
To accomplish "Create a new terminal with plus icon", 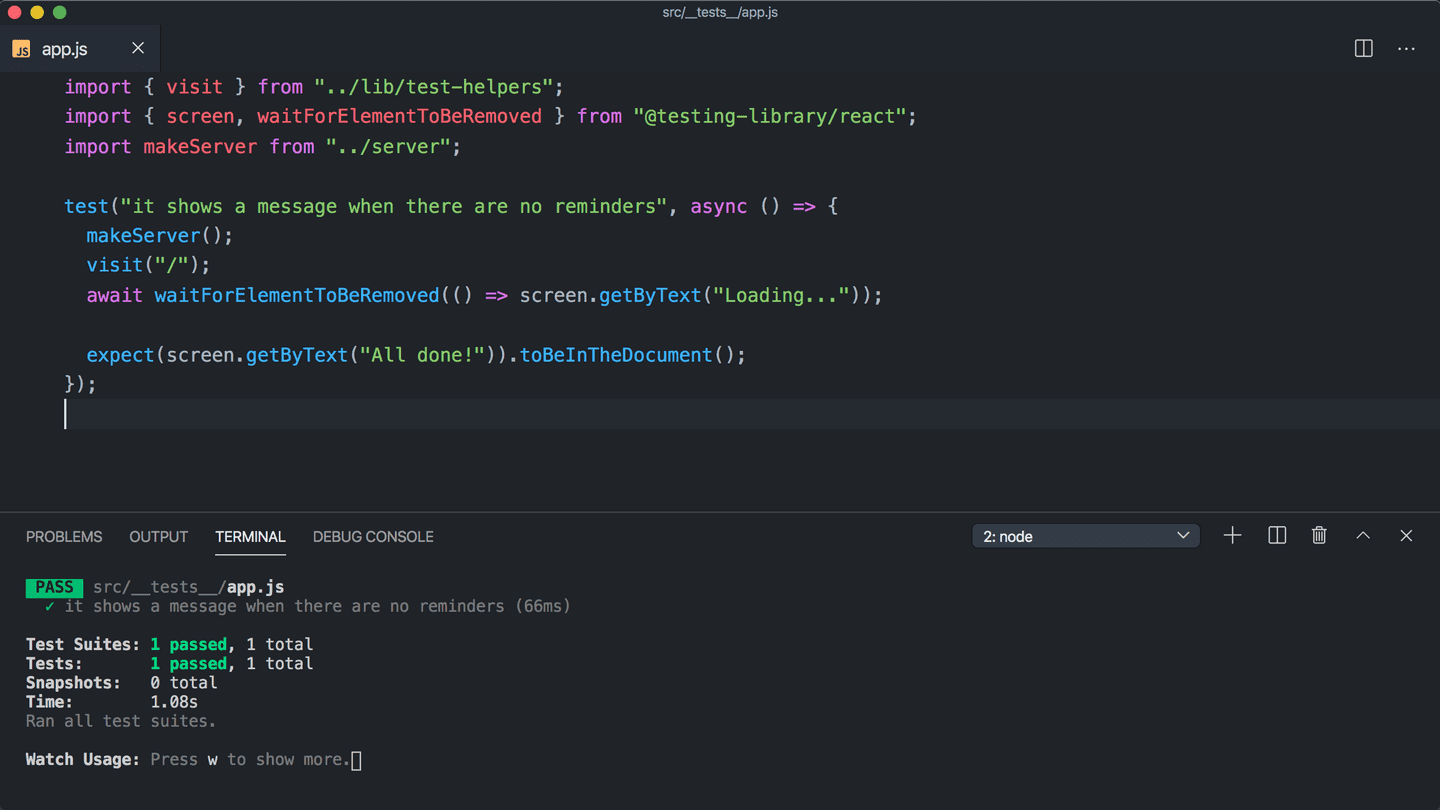I will coord(1232,536).
